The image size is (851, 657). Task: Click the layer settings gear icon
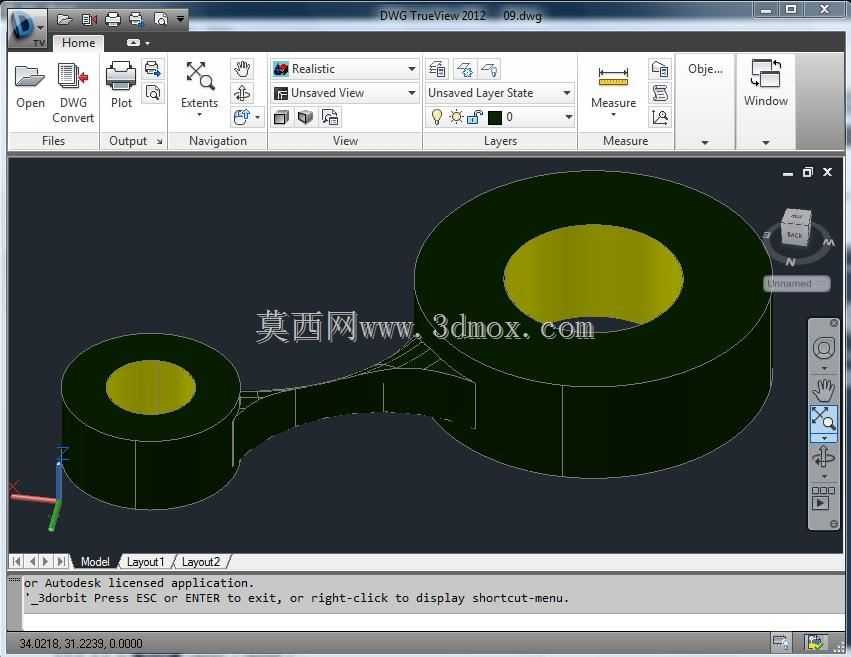pyautogui.click(x=465, y=69)
